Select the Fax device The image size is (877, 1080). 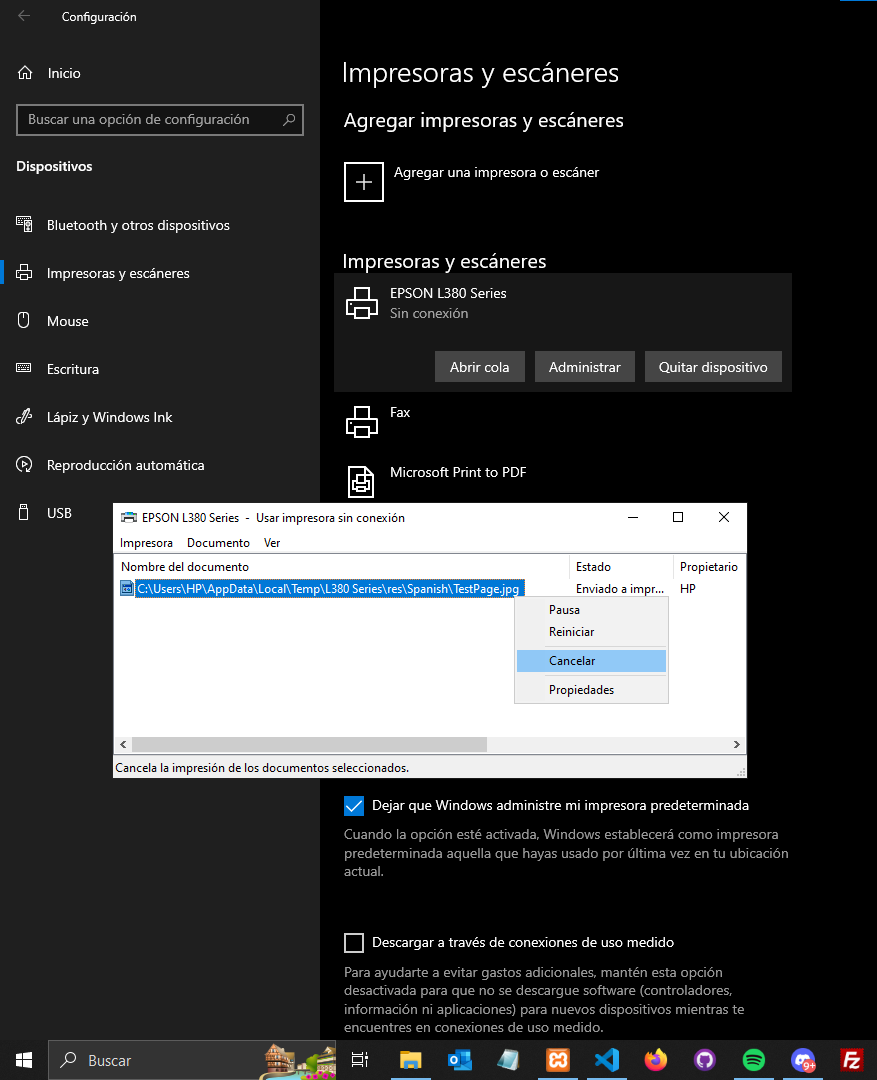tap(400, 413)
